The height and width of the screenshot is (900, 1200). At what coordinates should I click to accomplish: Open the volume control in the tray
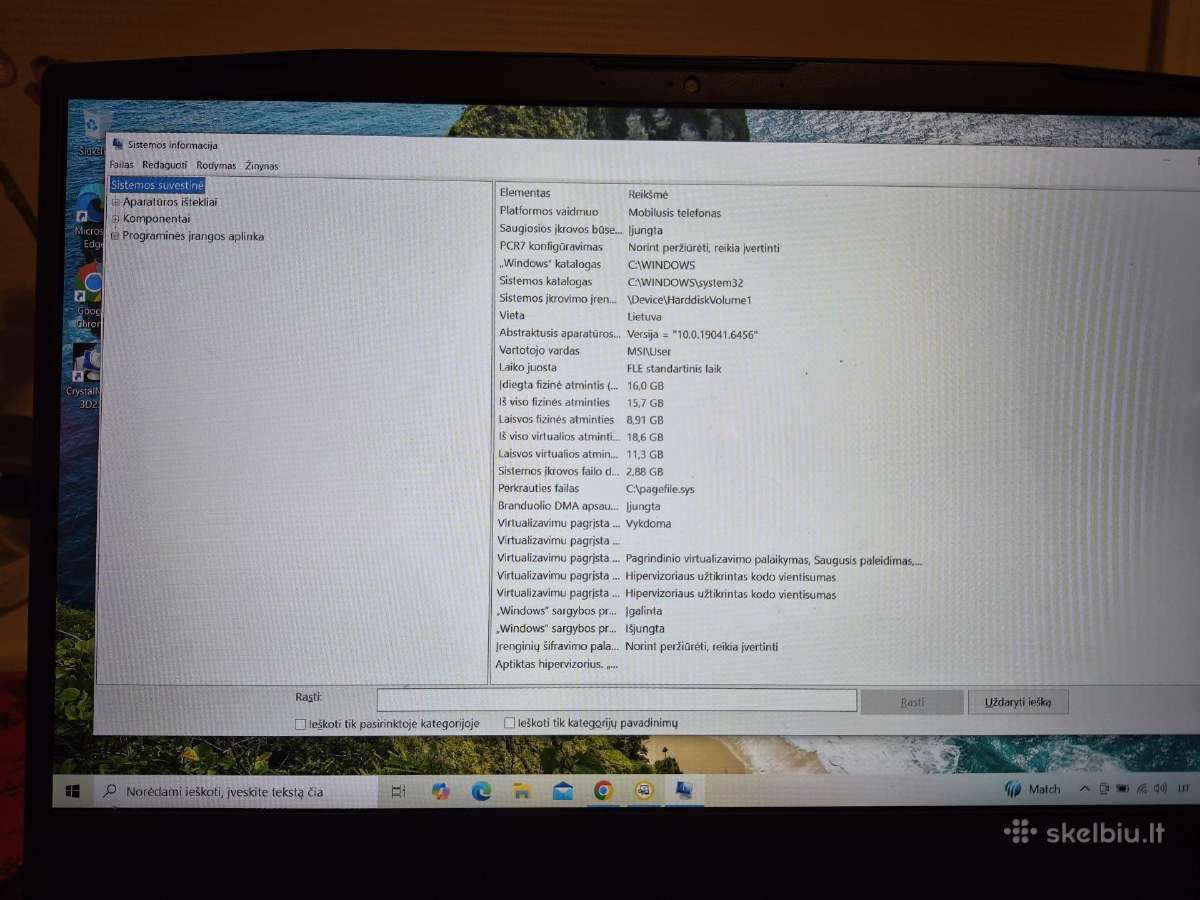point(1159,789)
